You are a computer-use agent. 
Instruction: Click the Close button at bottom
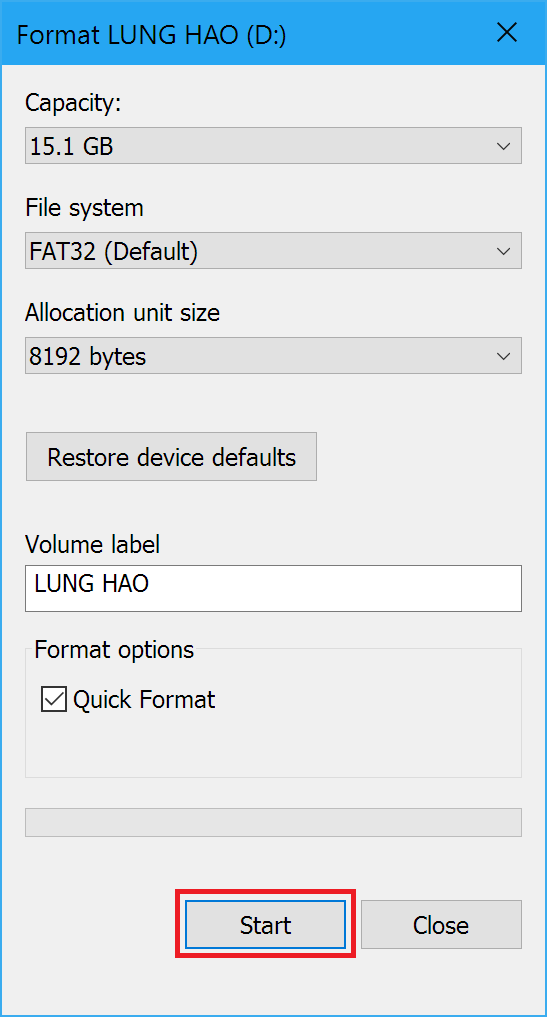click(441, 924)
